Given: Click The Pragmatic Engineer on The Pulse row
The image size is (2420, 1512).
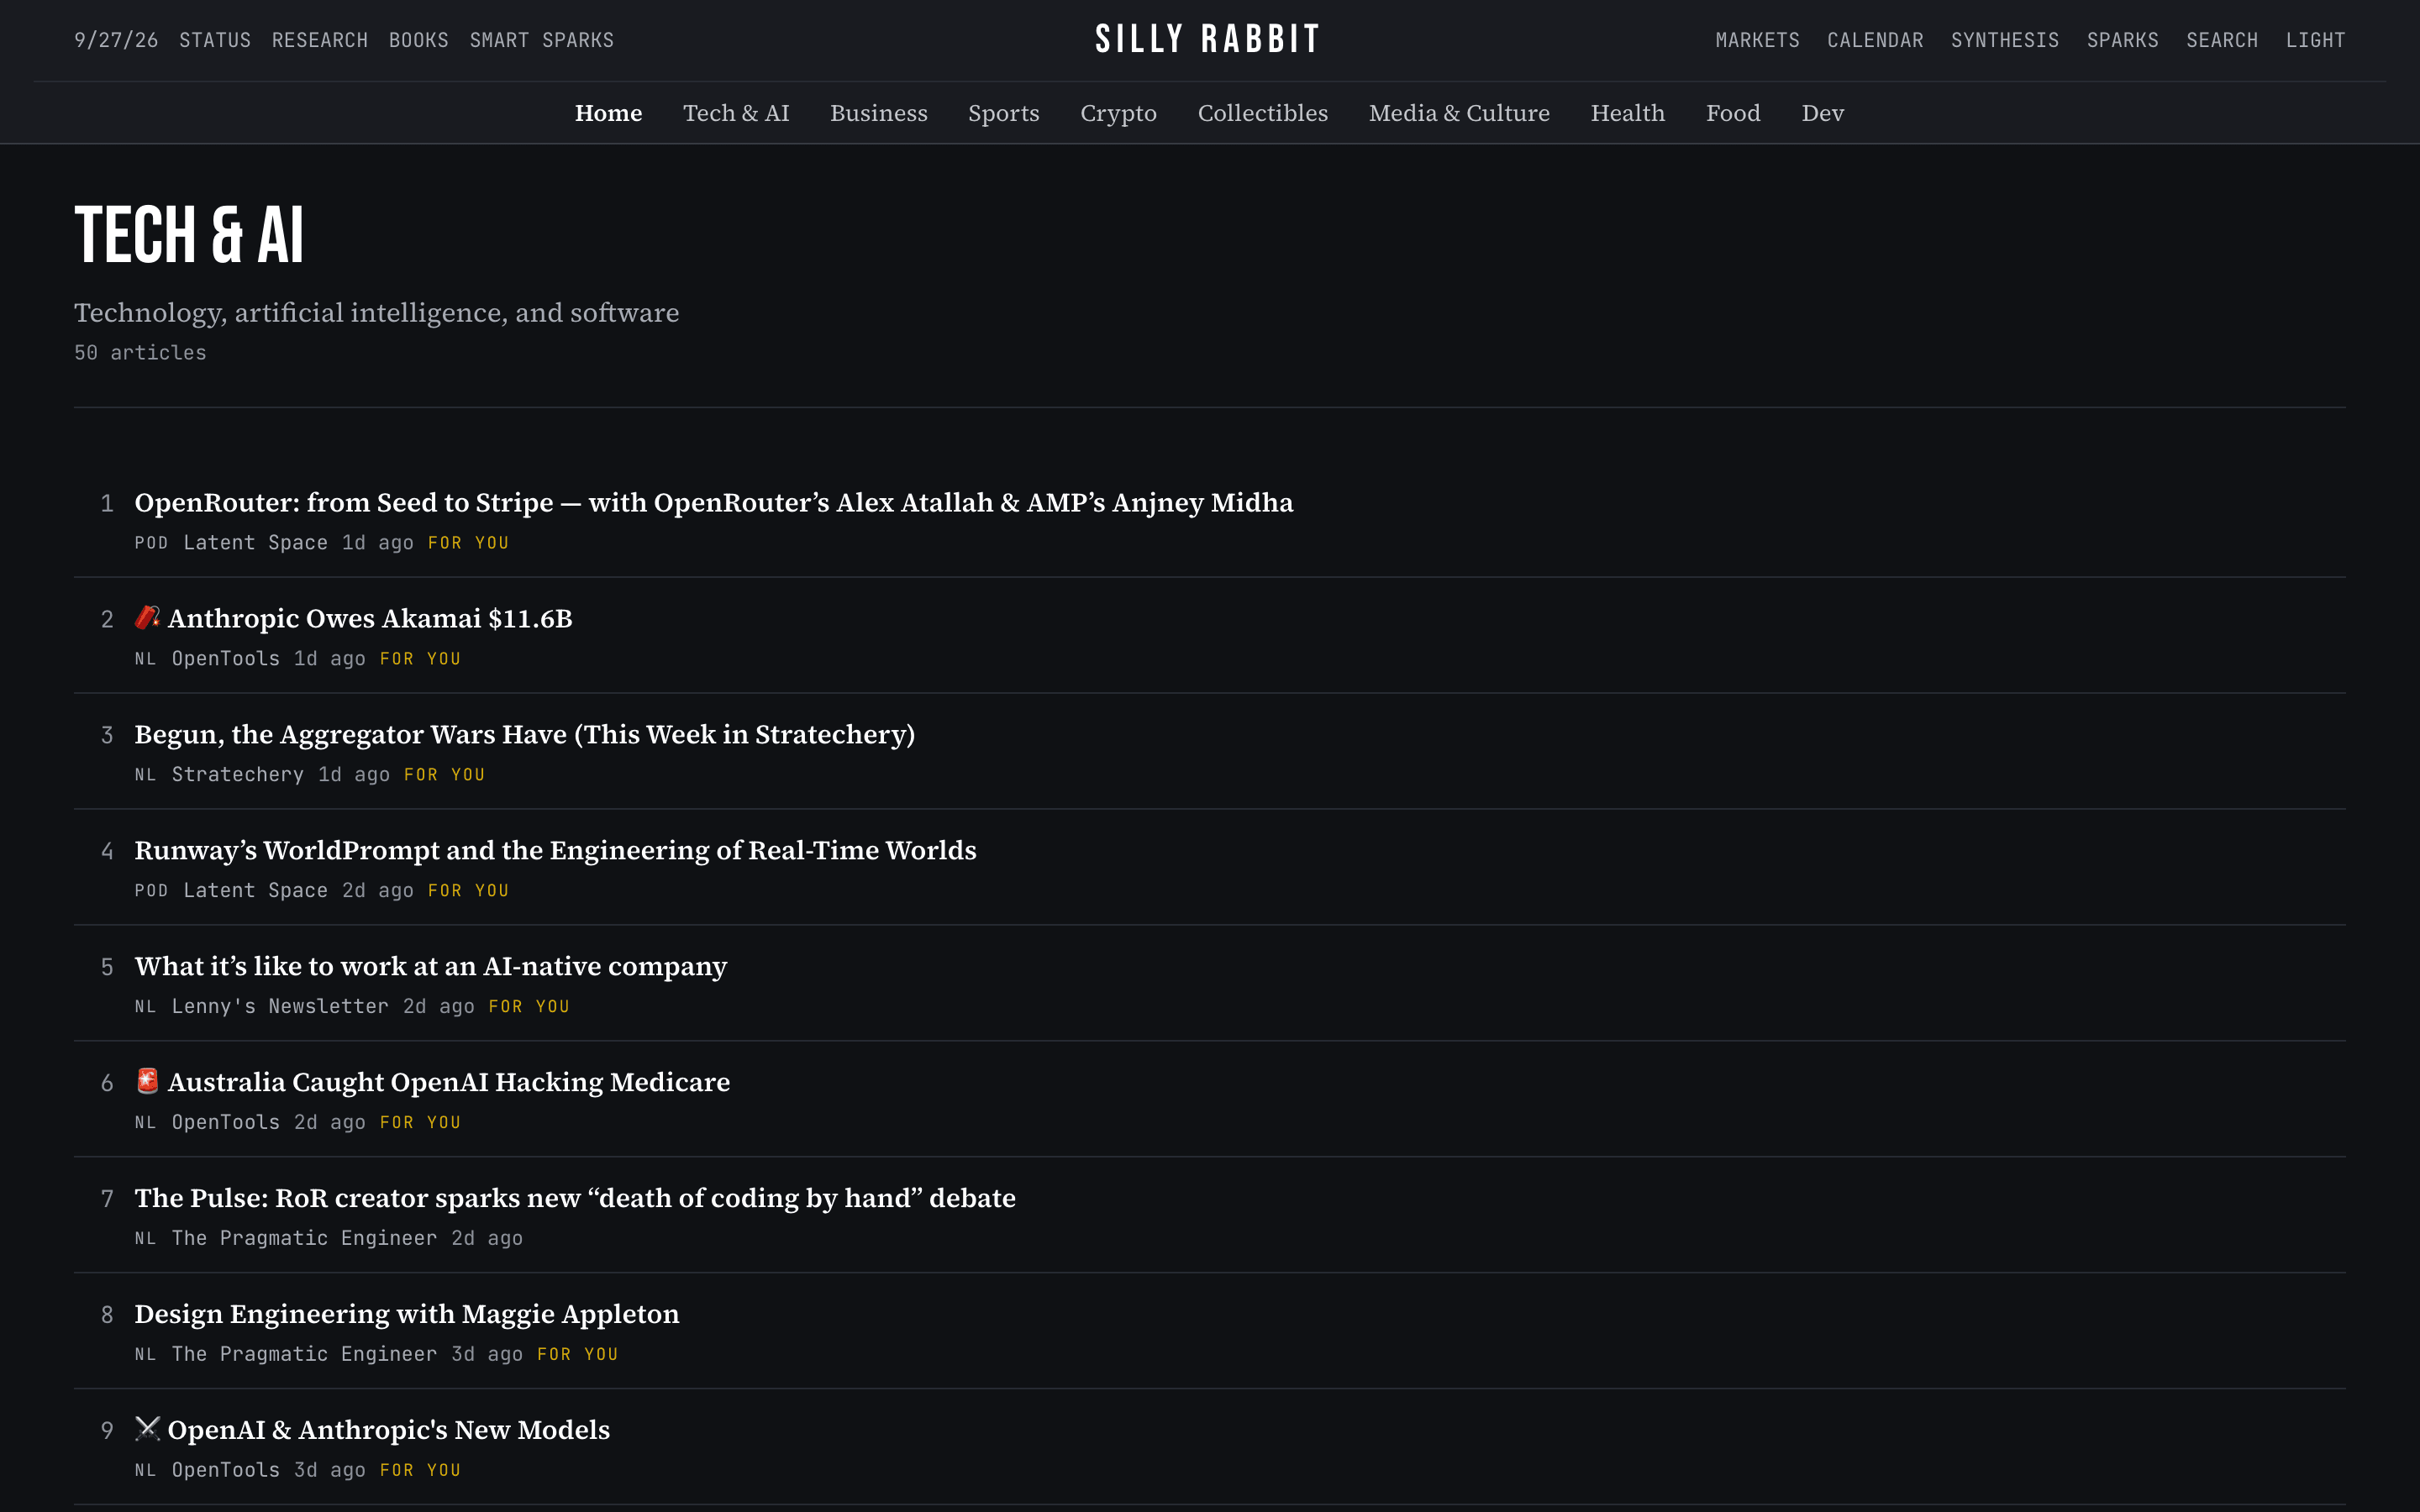Looking at the screenshot, I should (x=304, y=1238).
